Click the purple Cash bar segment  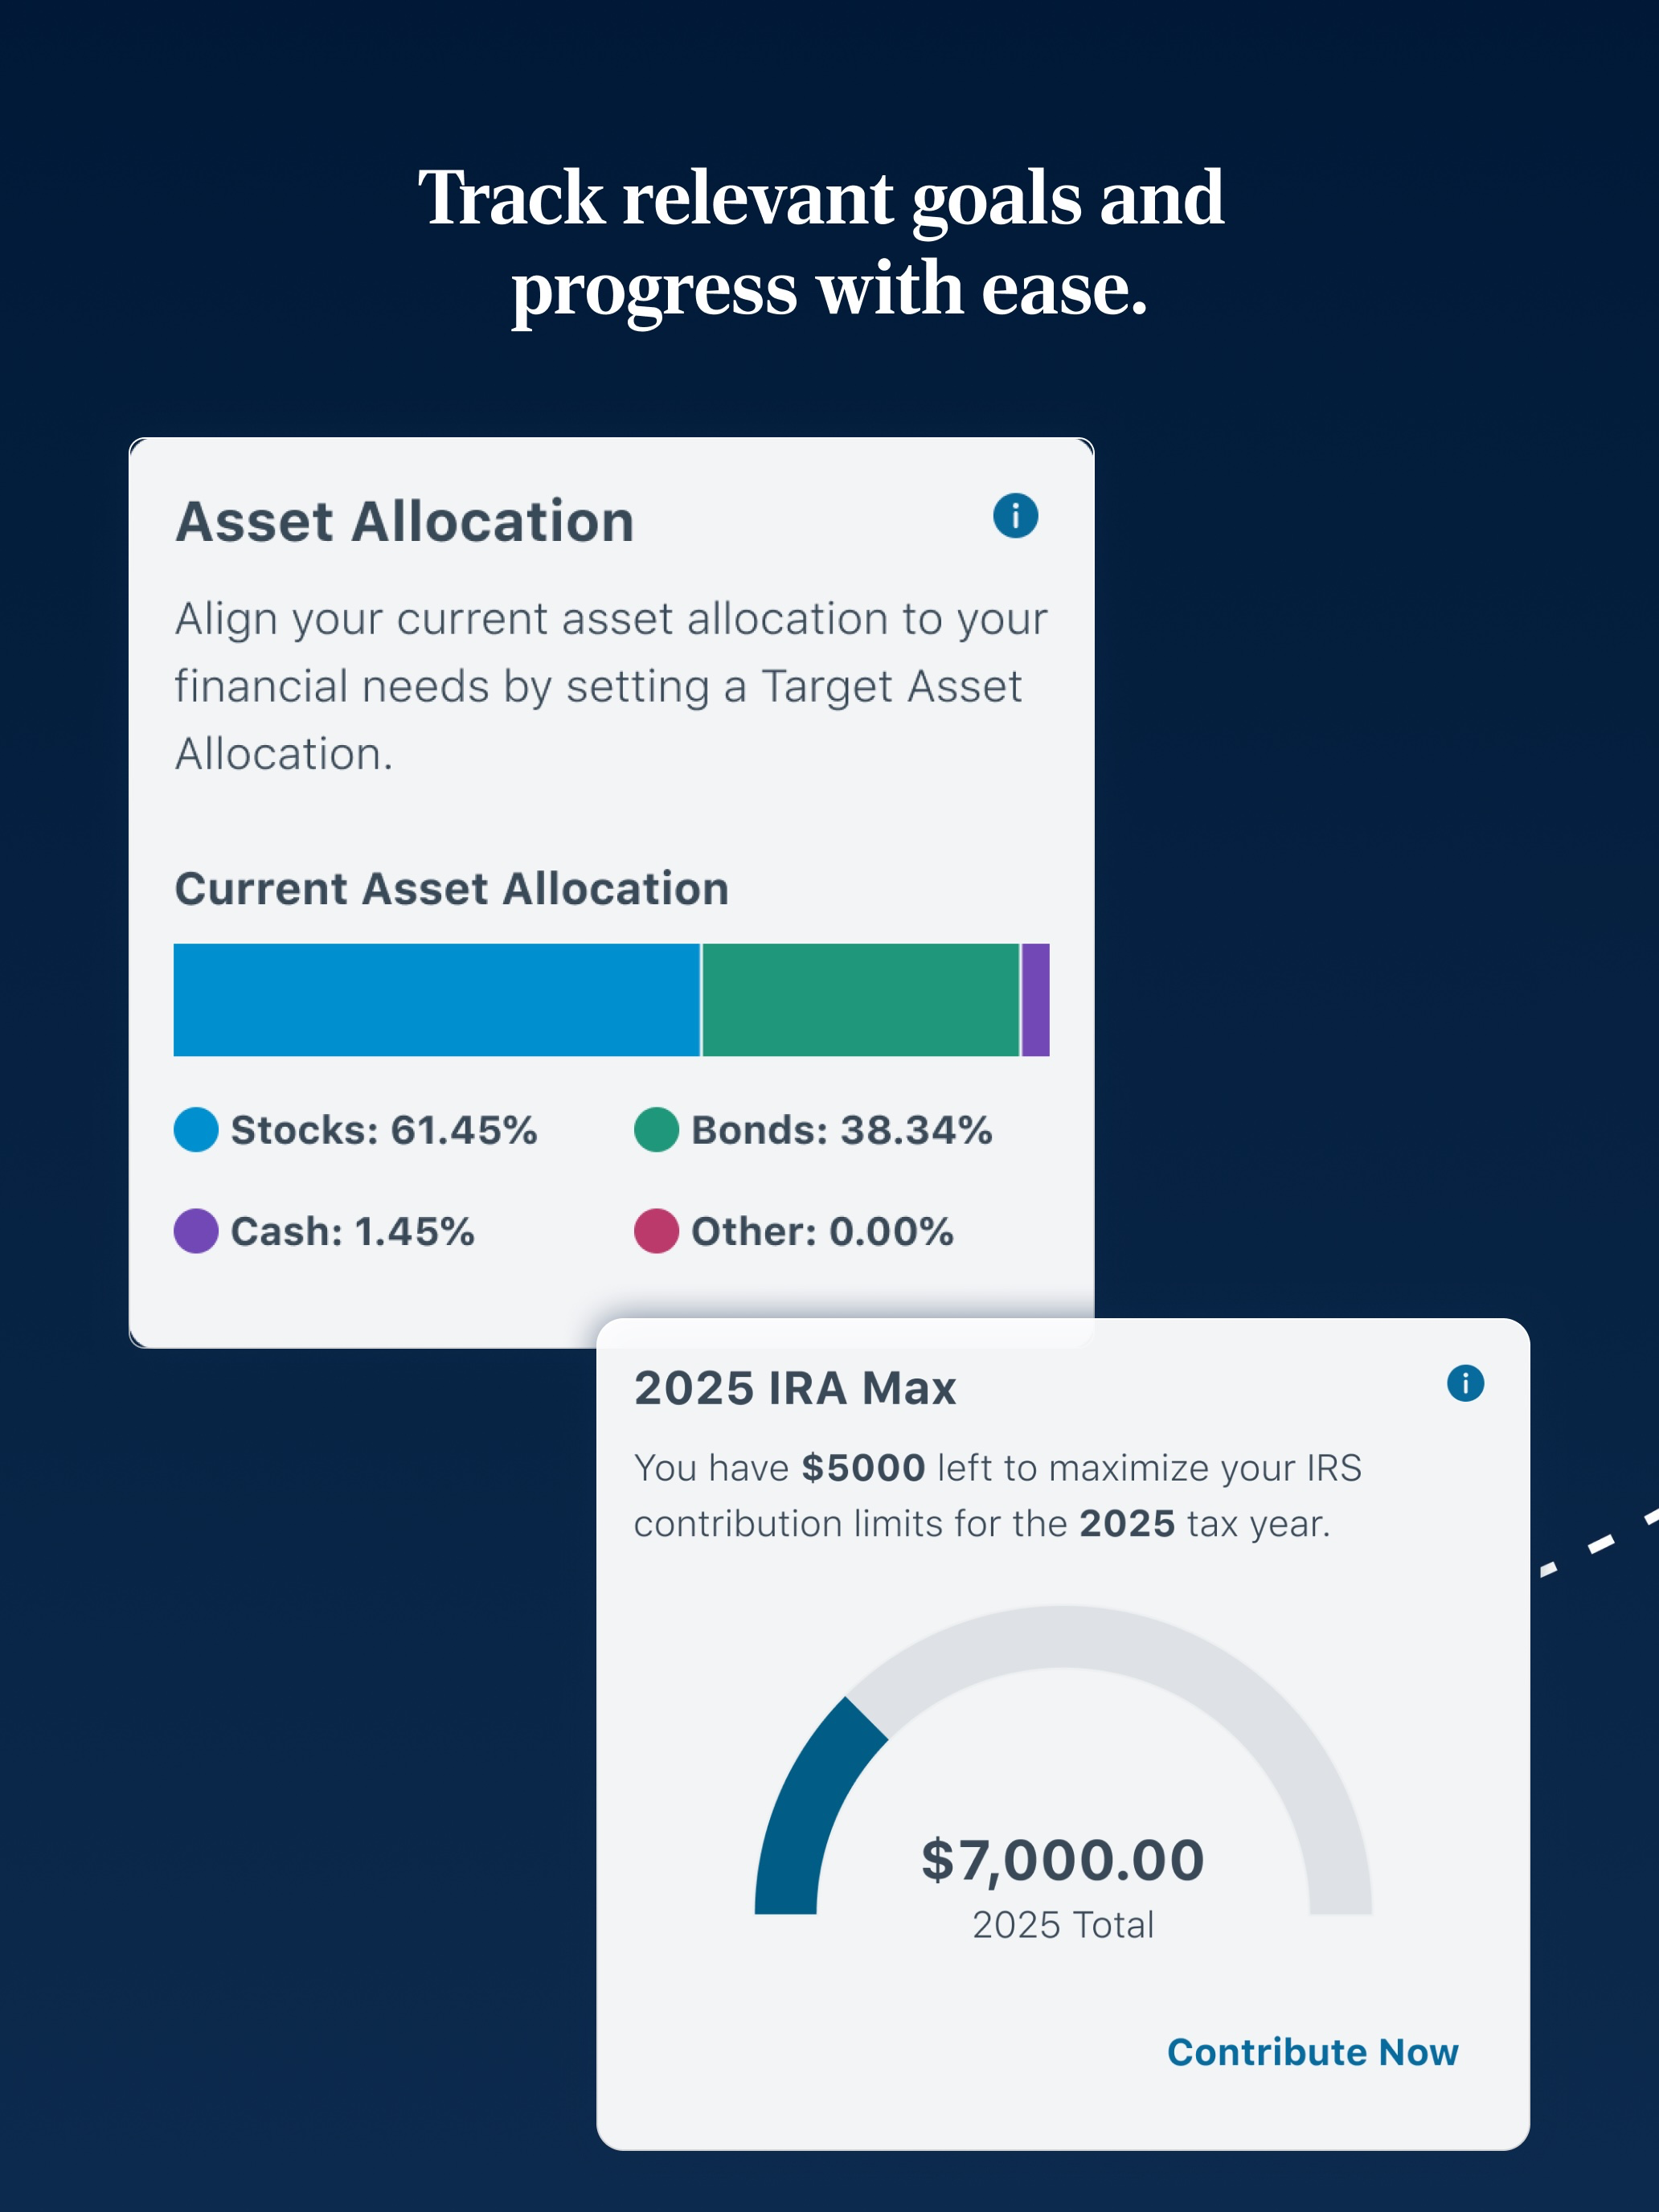tap(1036, 1000)
